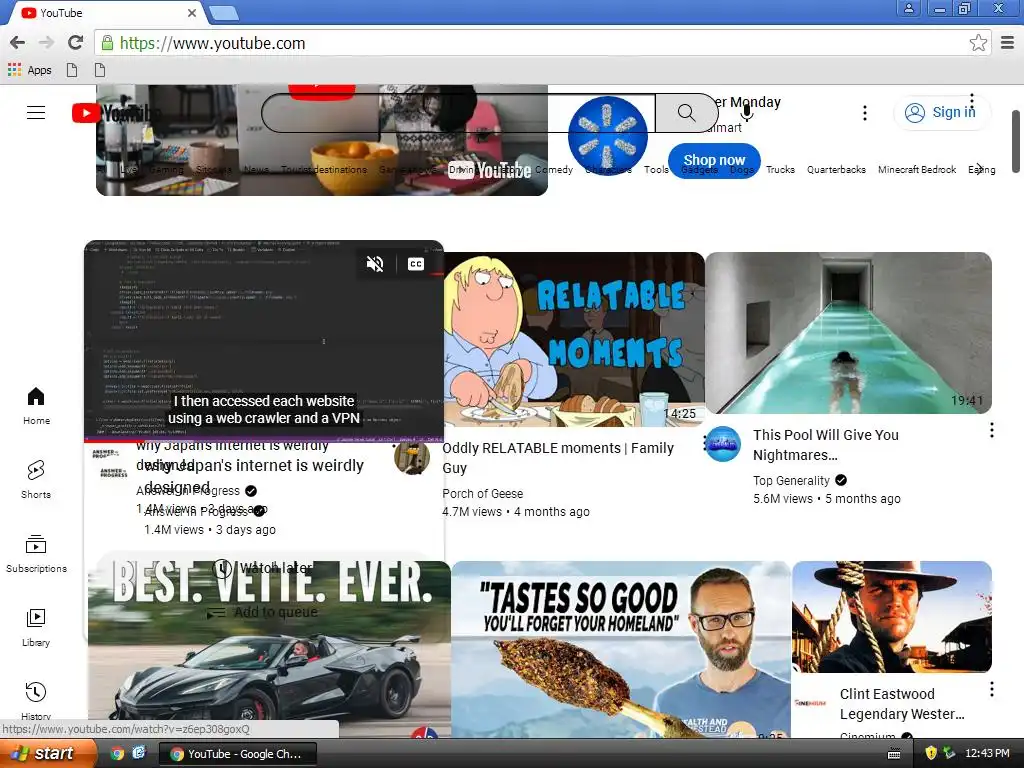Open Apps in the bookmarks bar
This screenshot has height=768, width=1024.
29,70
